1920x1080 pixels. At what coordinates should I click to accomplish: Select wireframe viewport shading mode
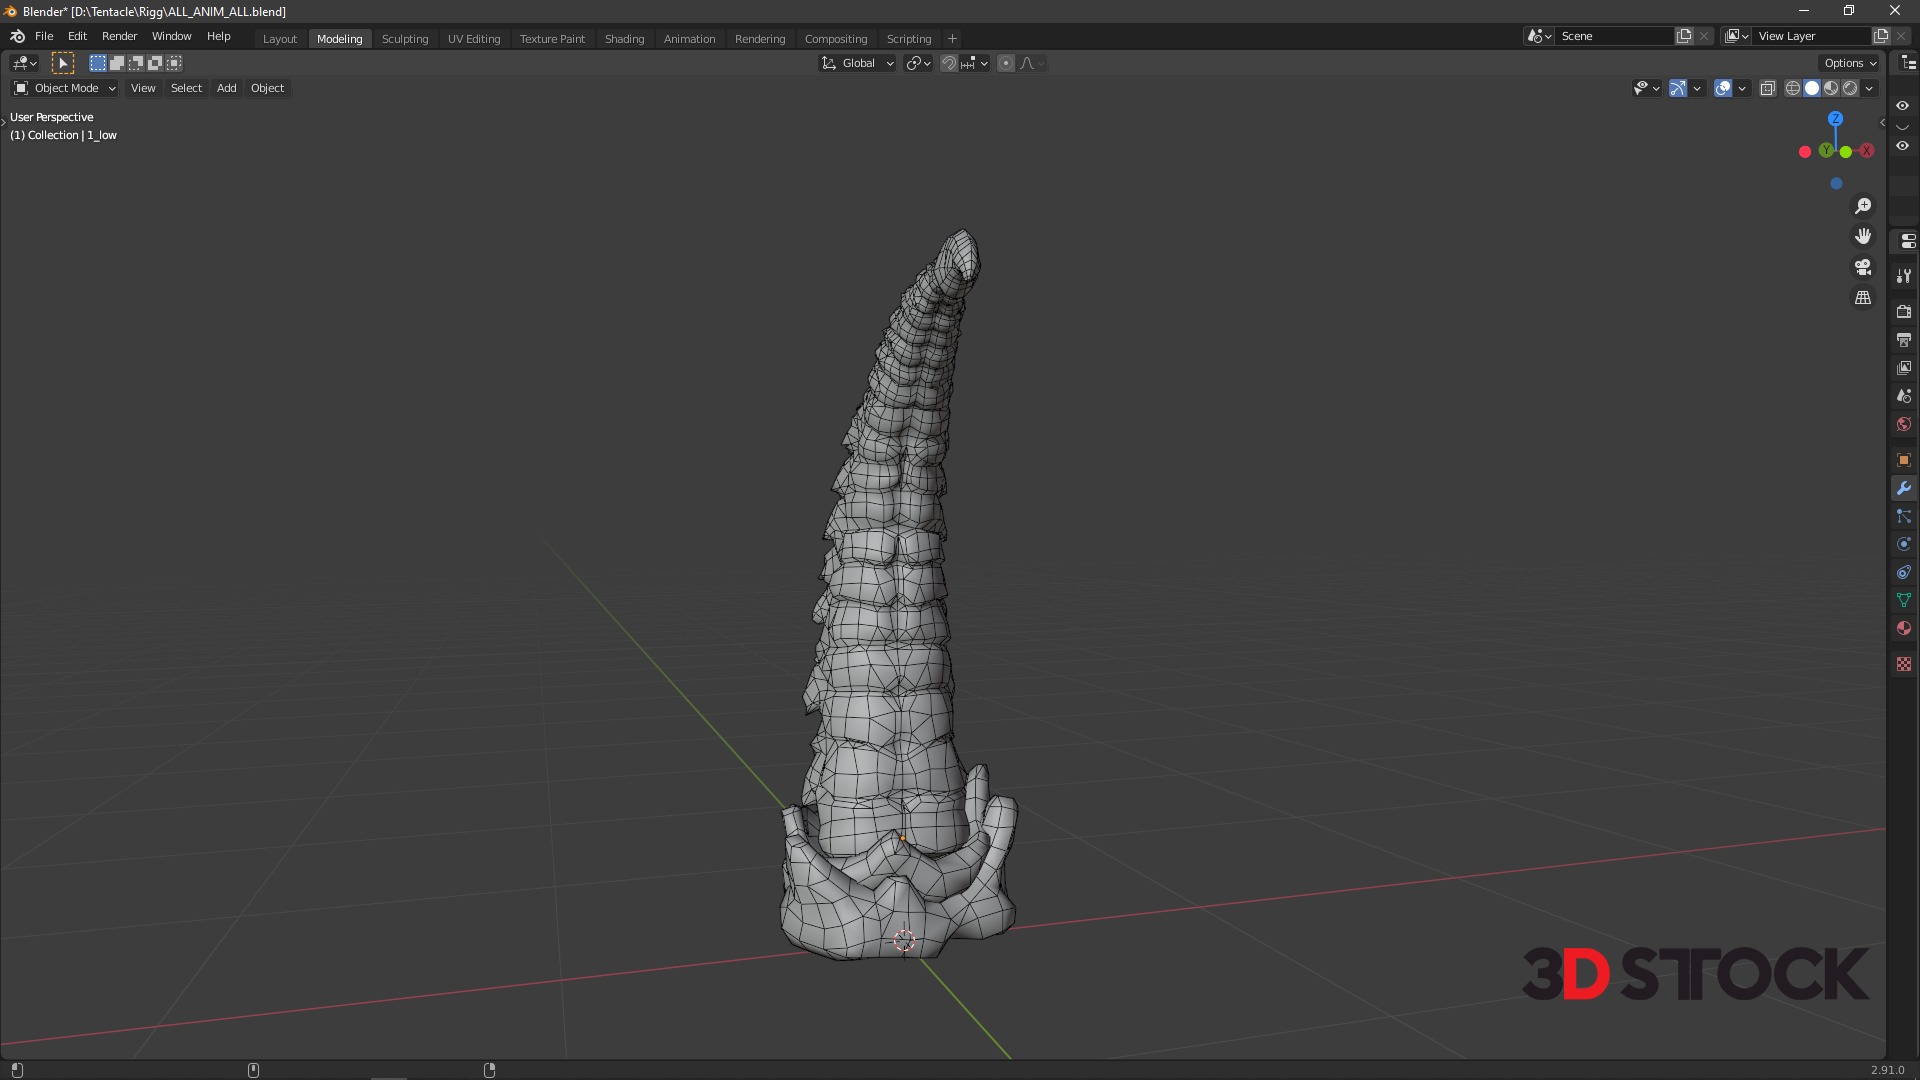point(1793,88)
